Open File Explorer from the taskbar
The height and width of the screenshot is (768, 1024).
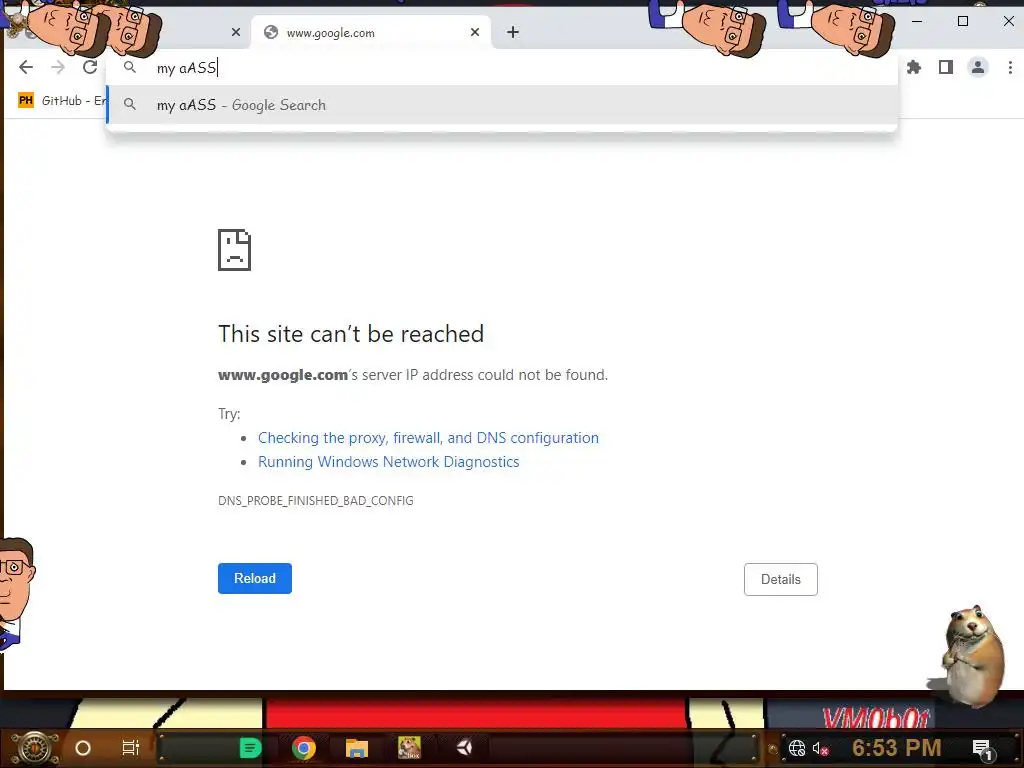357,748
